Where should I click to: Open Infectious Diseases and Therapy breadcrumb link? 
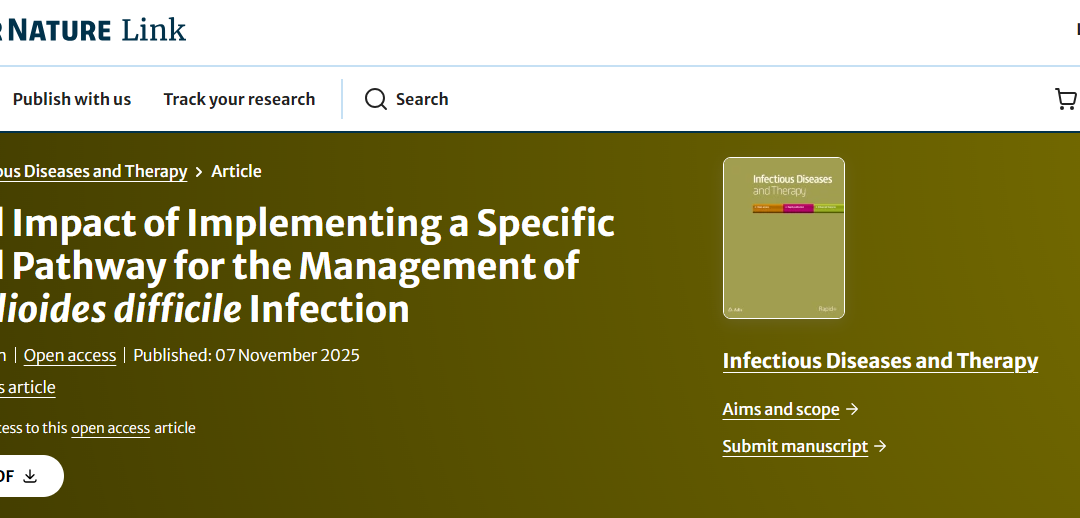point(93,171)
